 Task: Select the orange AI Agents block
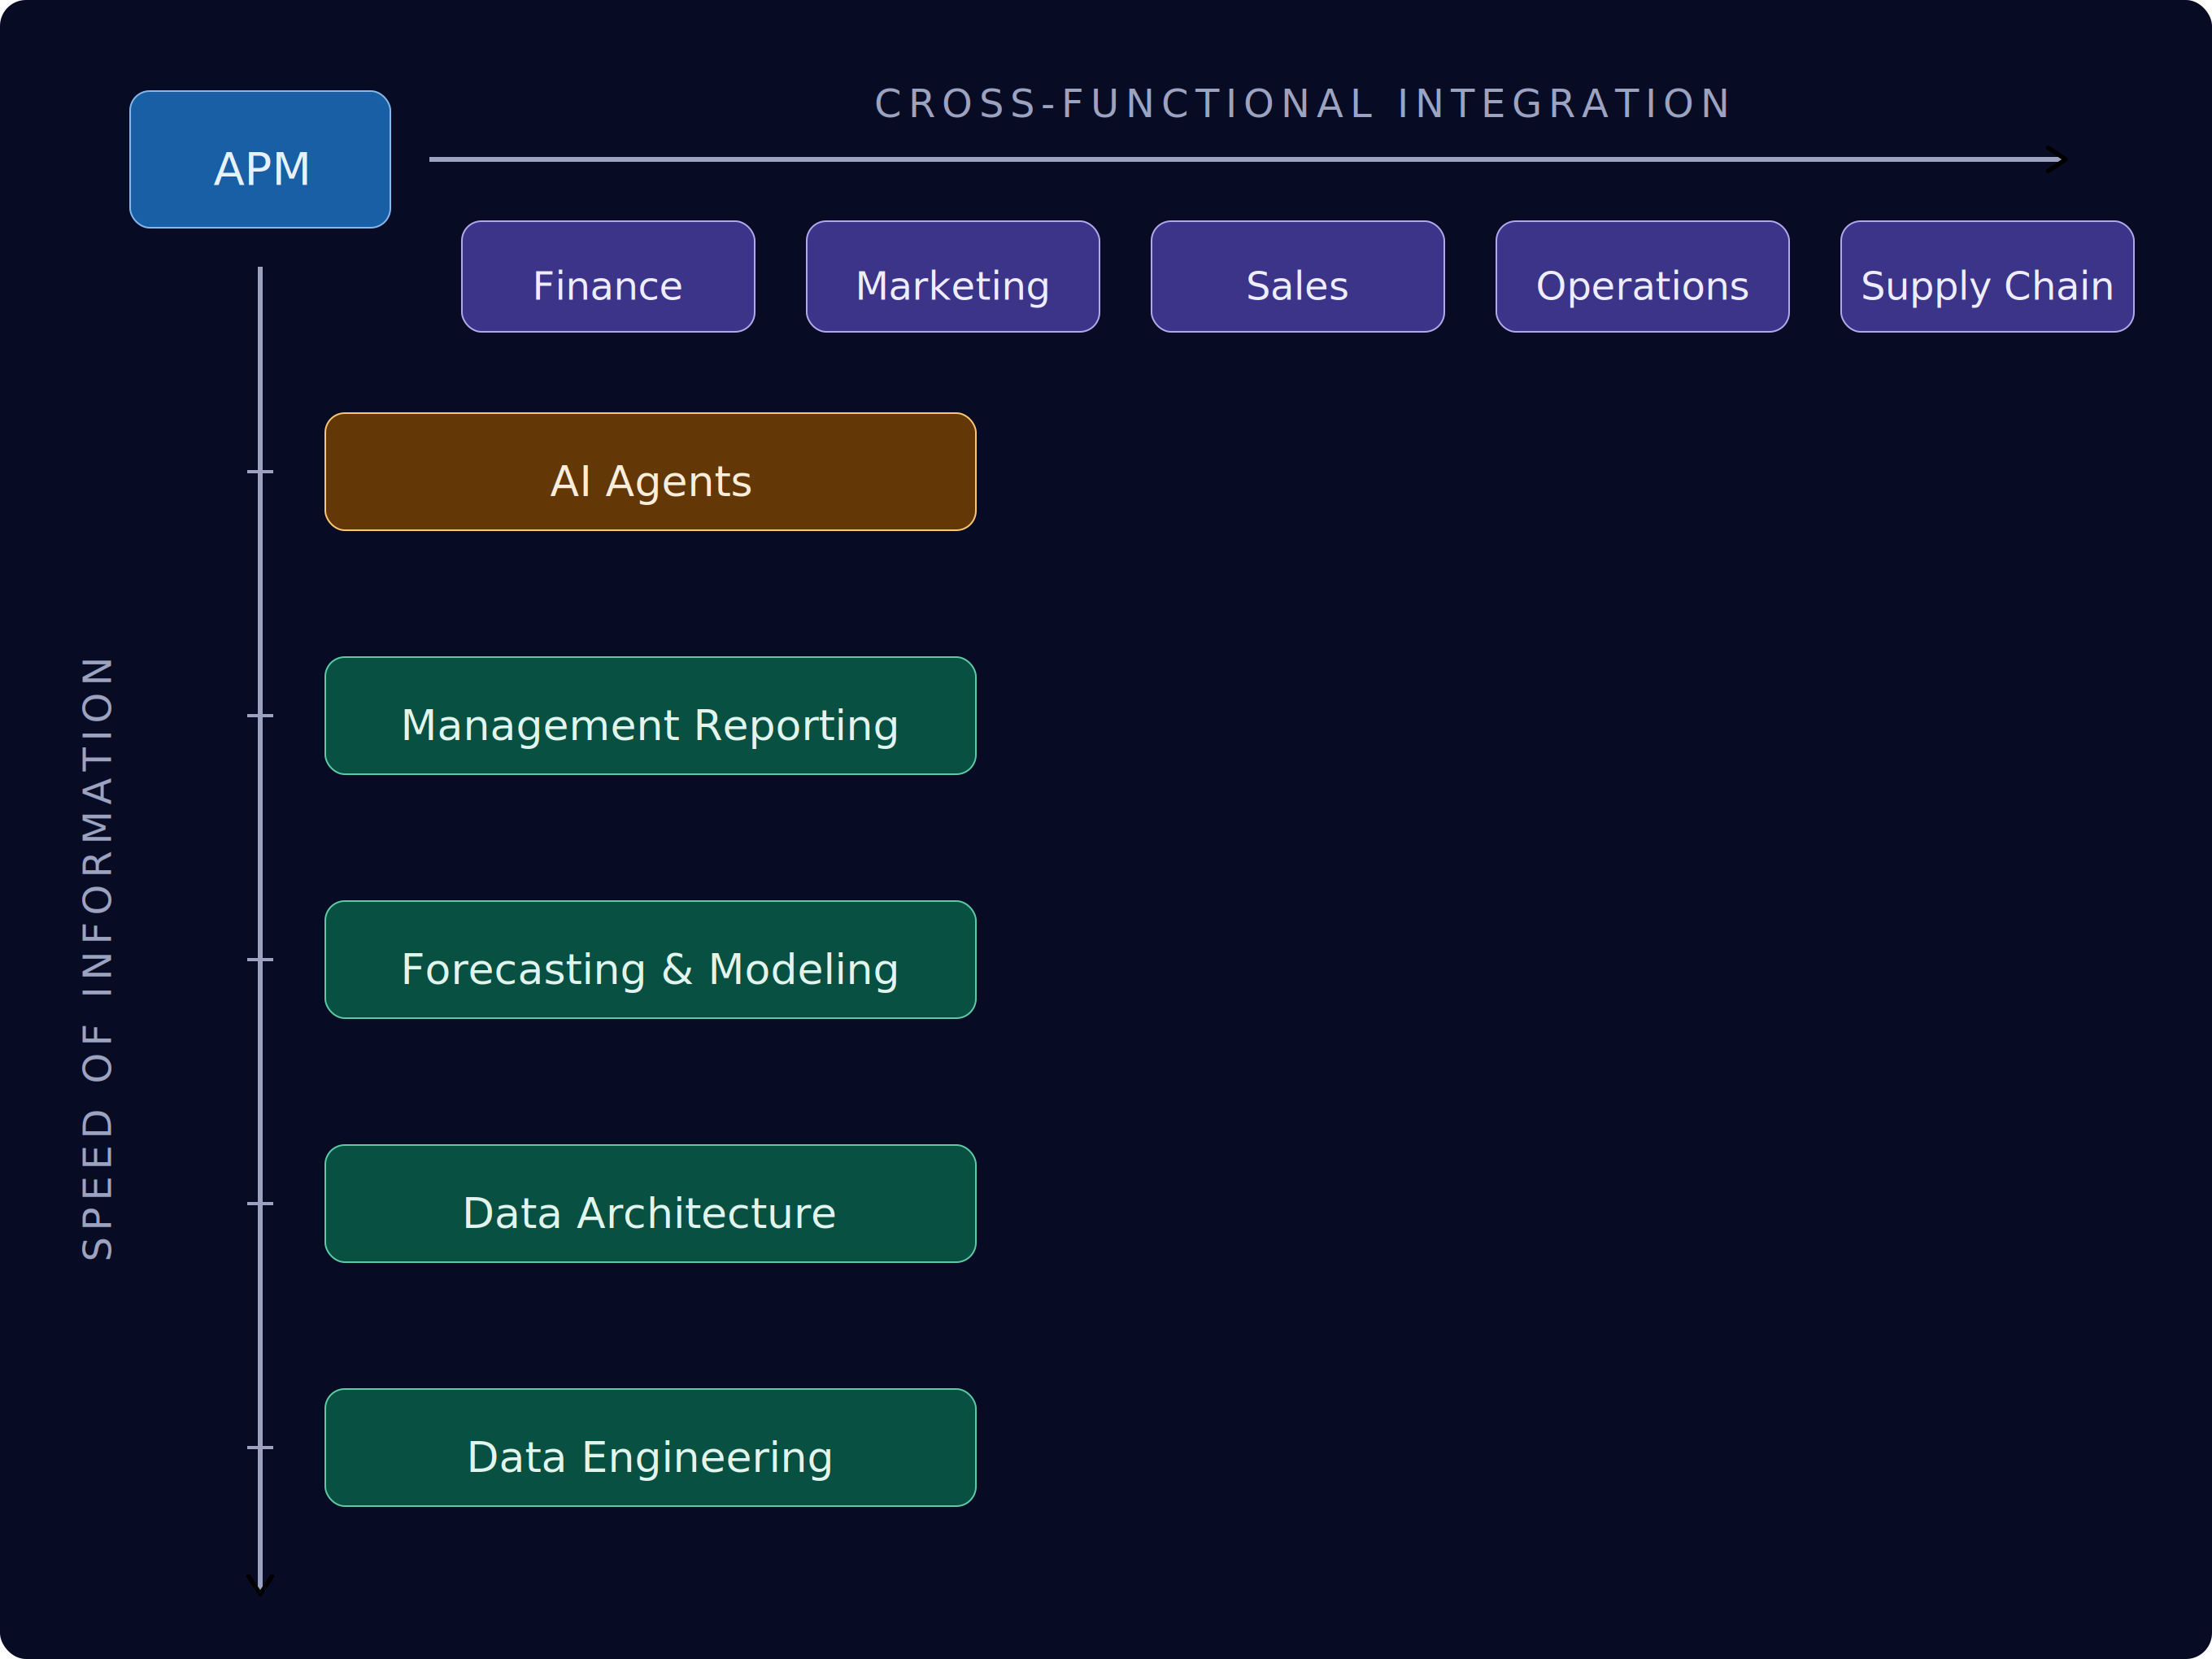pos(650,472)
